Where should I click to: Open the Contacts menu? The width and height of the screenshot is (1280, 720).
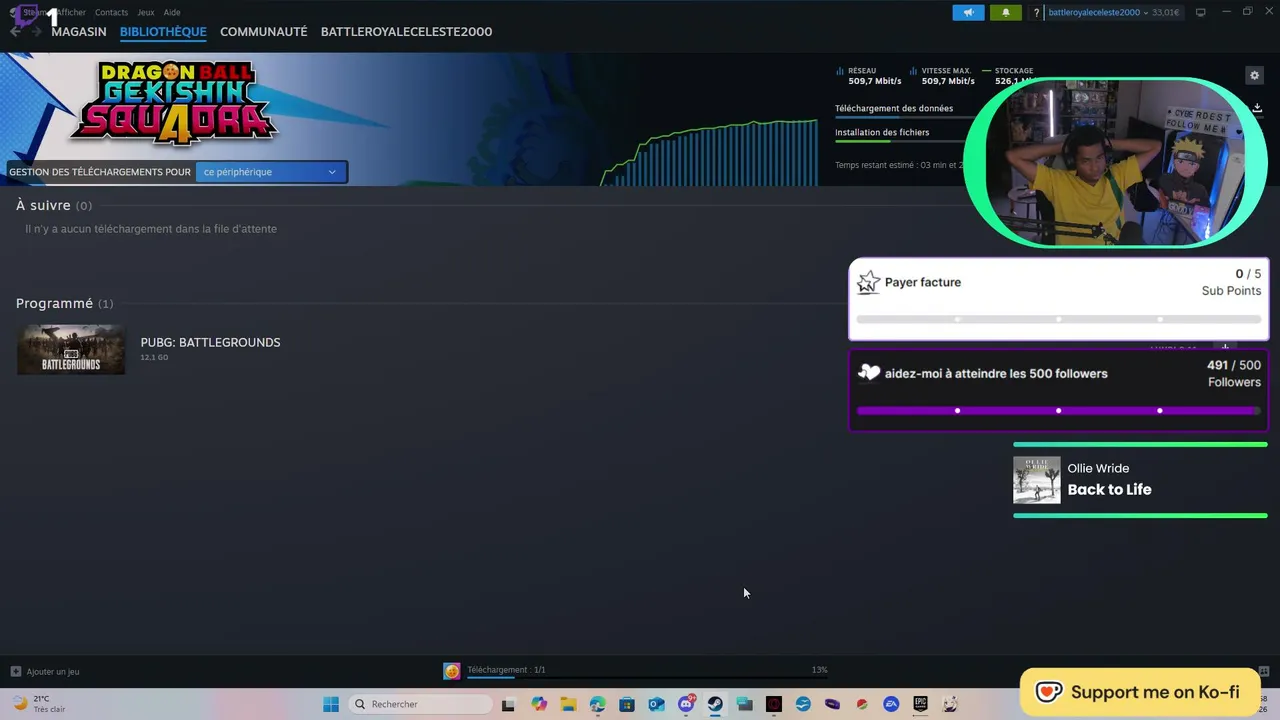coord(111,12)
